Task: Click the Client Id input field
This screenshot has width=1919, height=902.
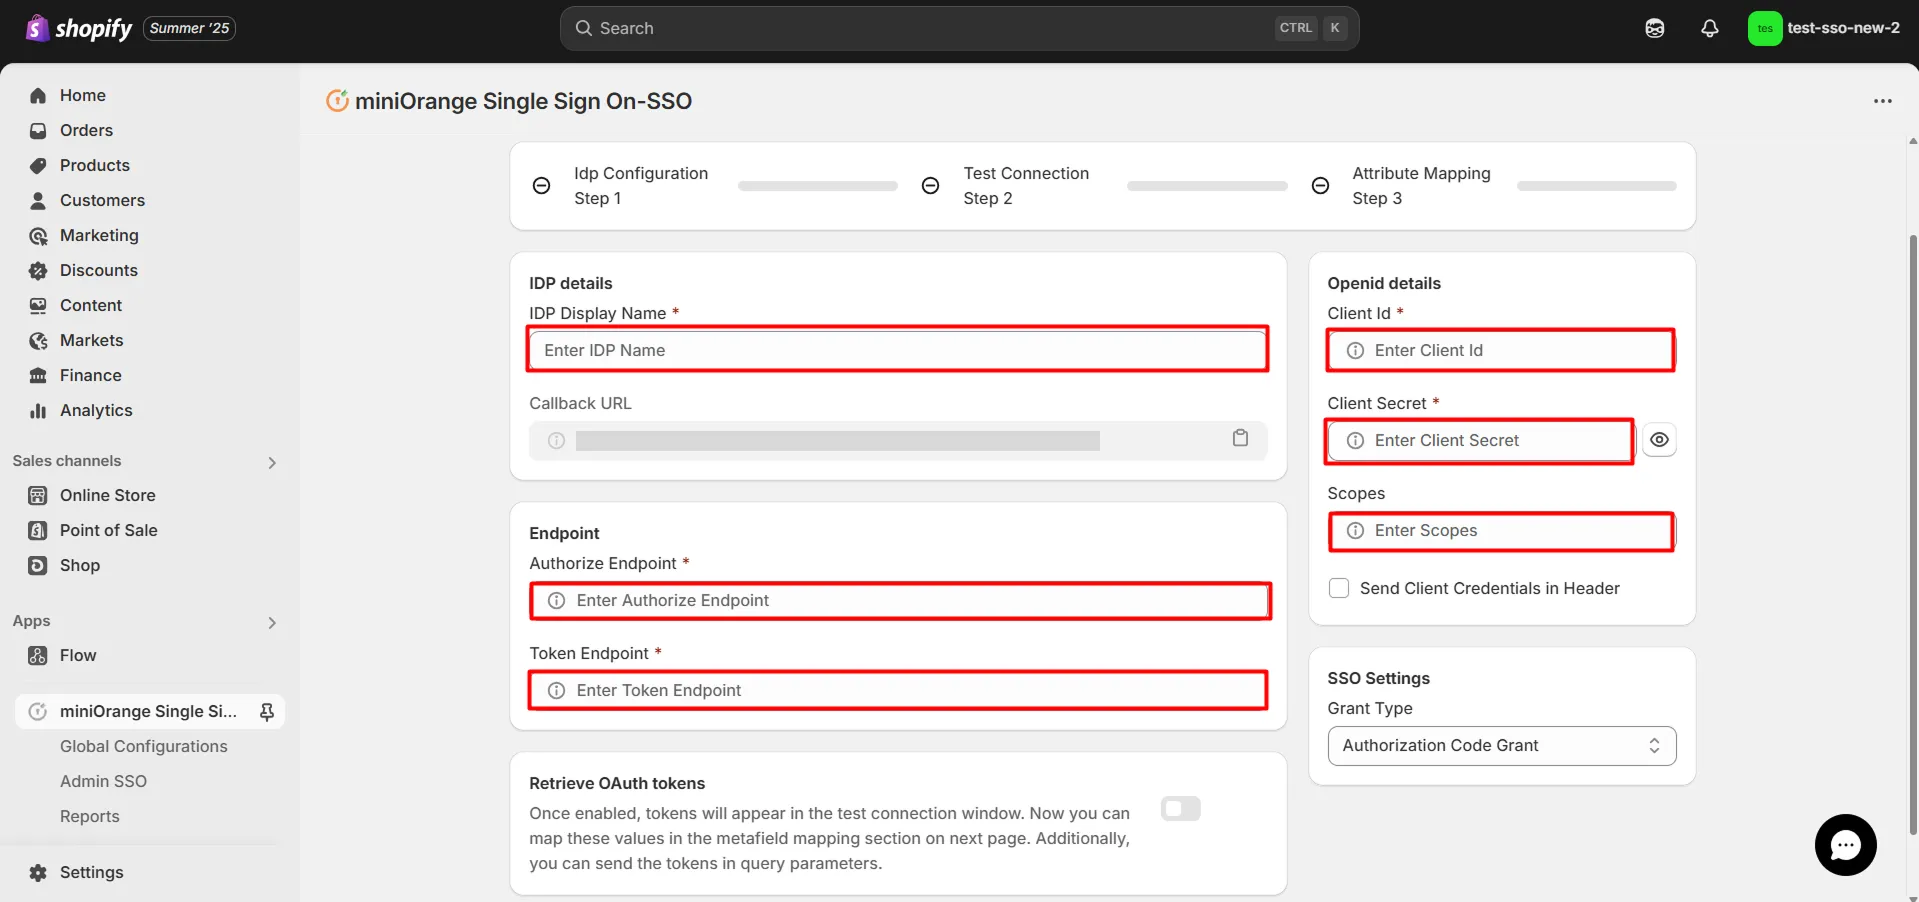Action: point(1501,350)
